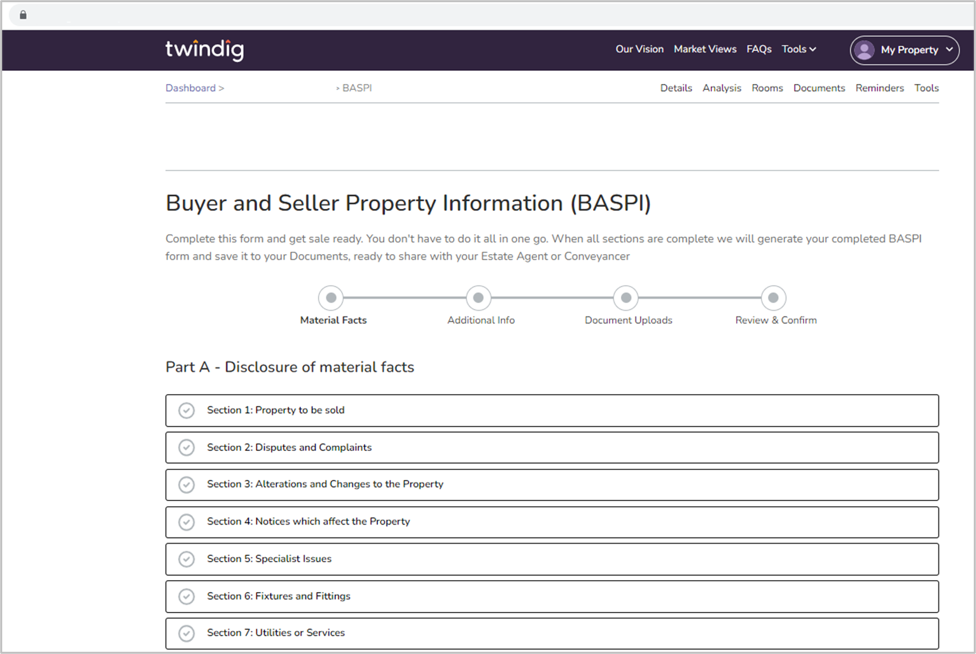Expand Section 6: Fixtures and Fittings
This screenshot has width=976, height=654.
(551, 596)
